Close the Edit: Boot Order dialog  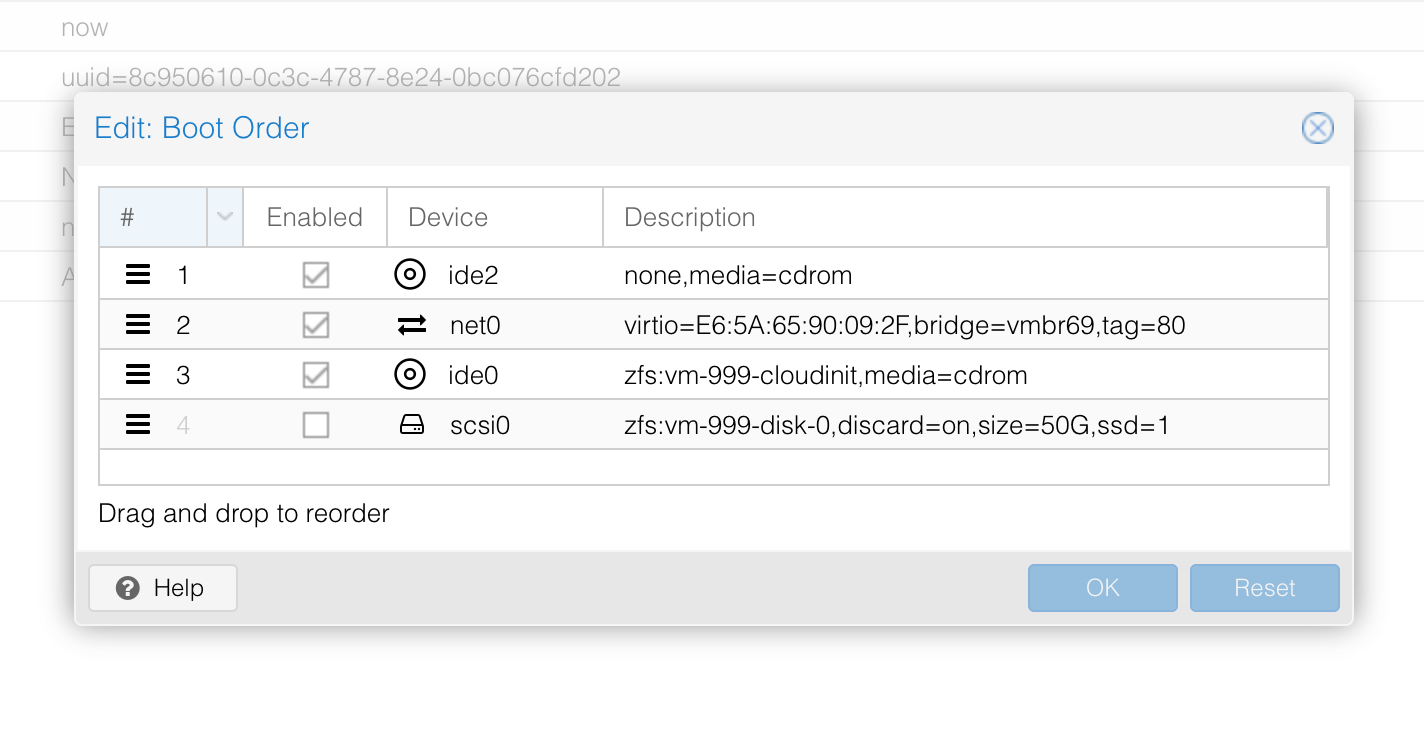1317,128
